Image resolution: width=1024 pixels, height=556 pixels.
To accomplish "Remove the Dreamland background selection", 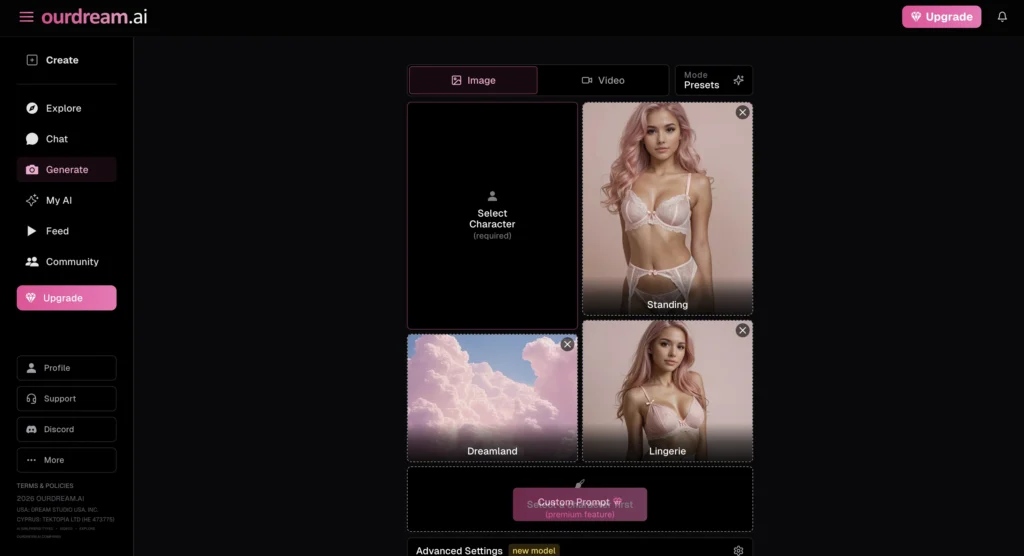I will pyautogui.click(x=567, y=344).
